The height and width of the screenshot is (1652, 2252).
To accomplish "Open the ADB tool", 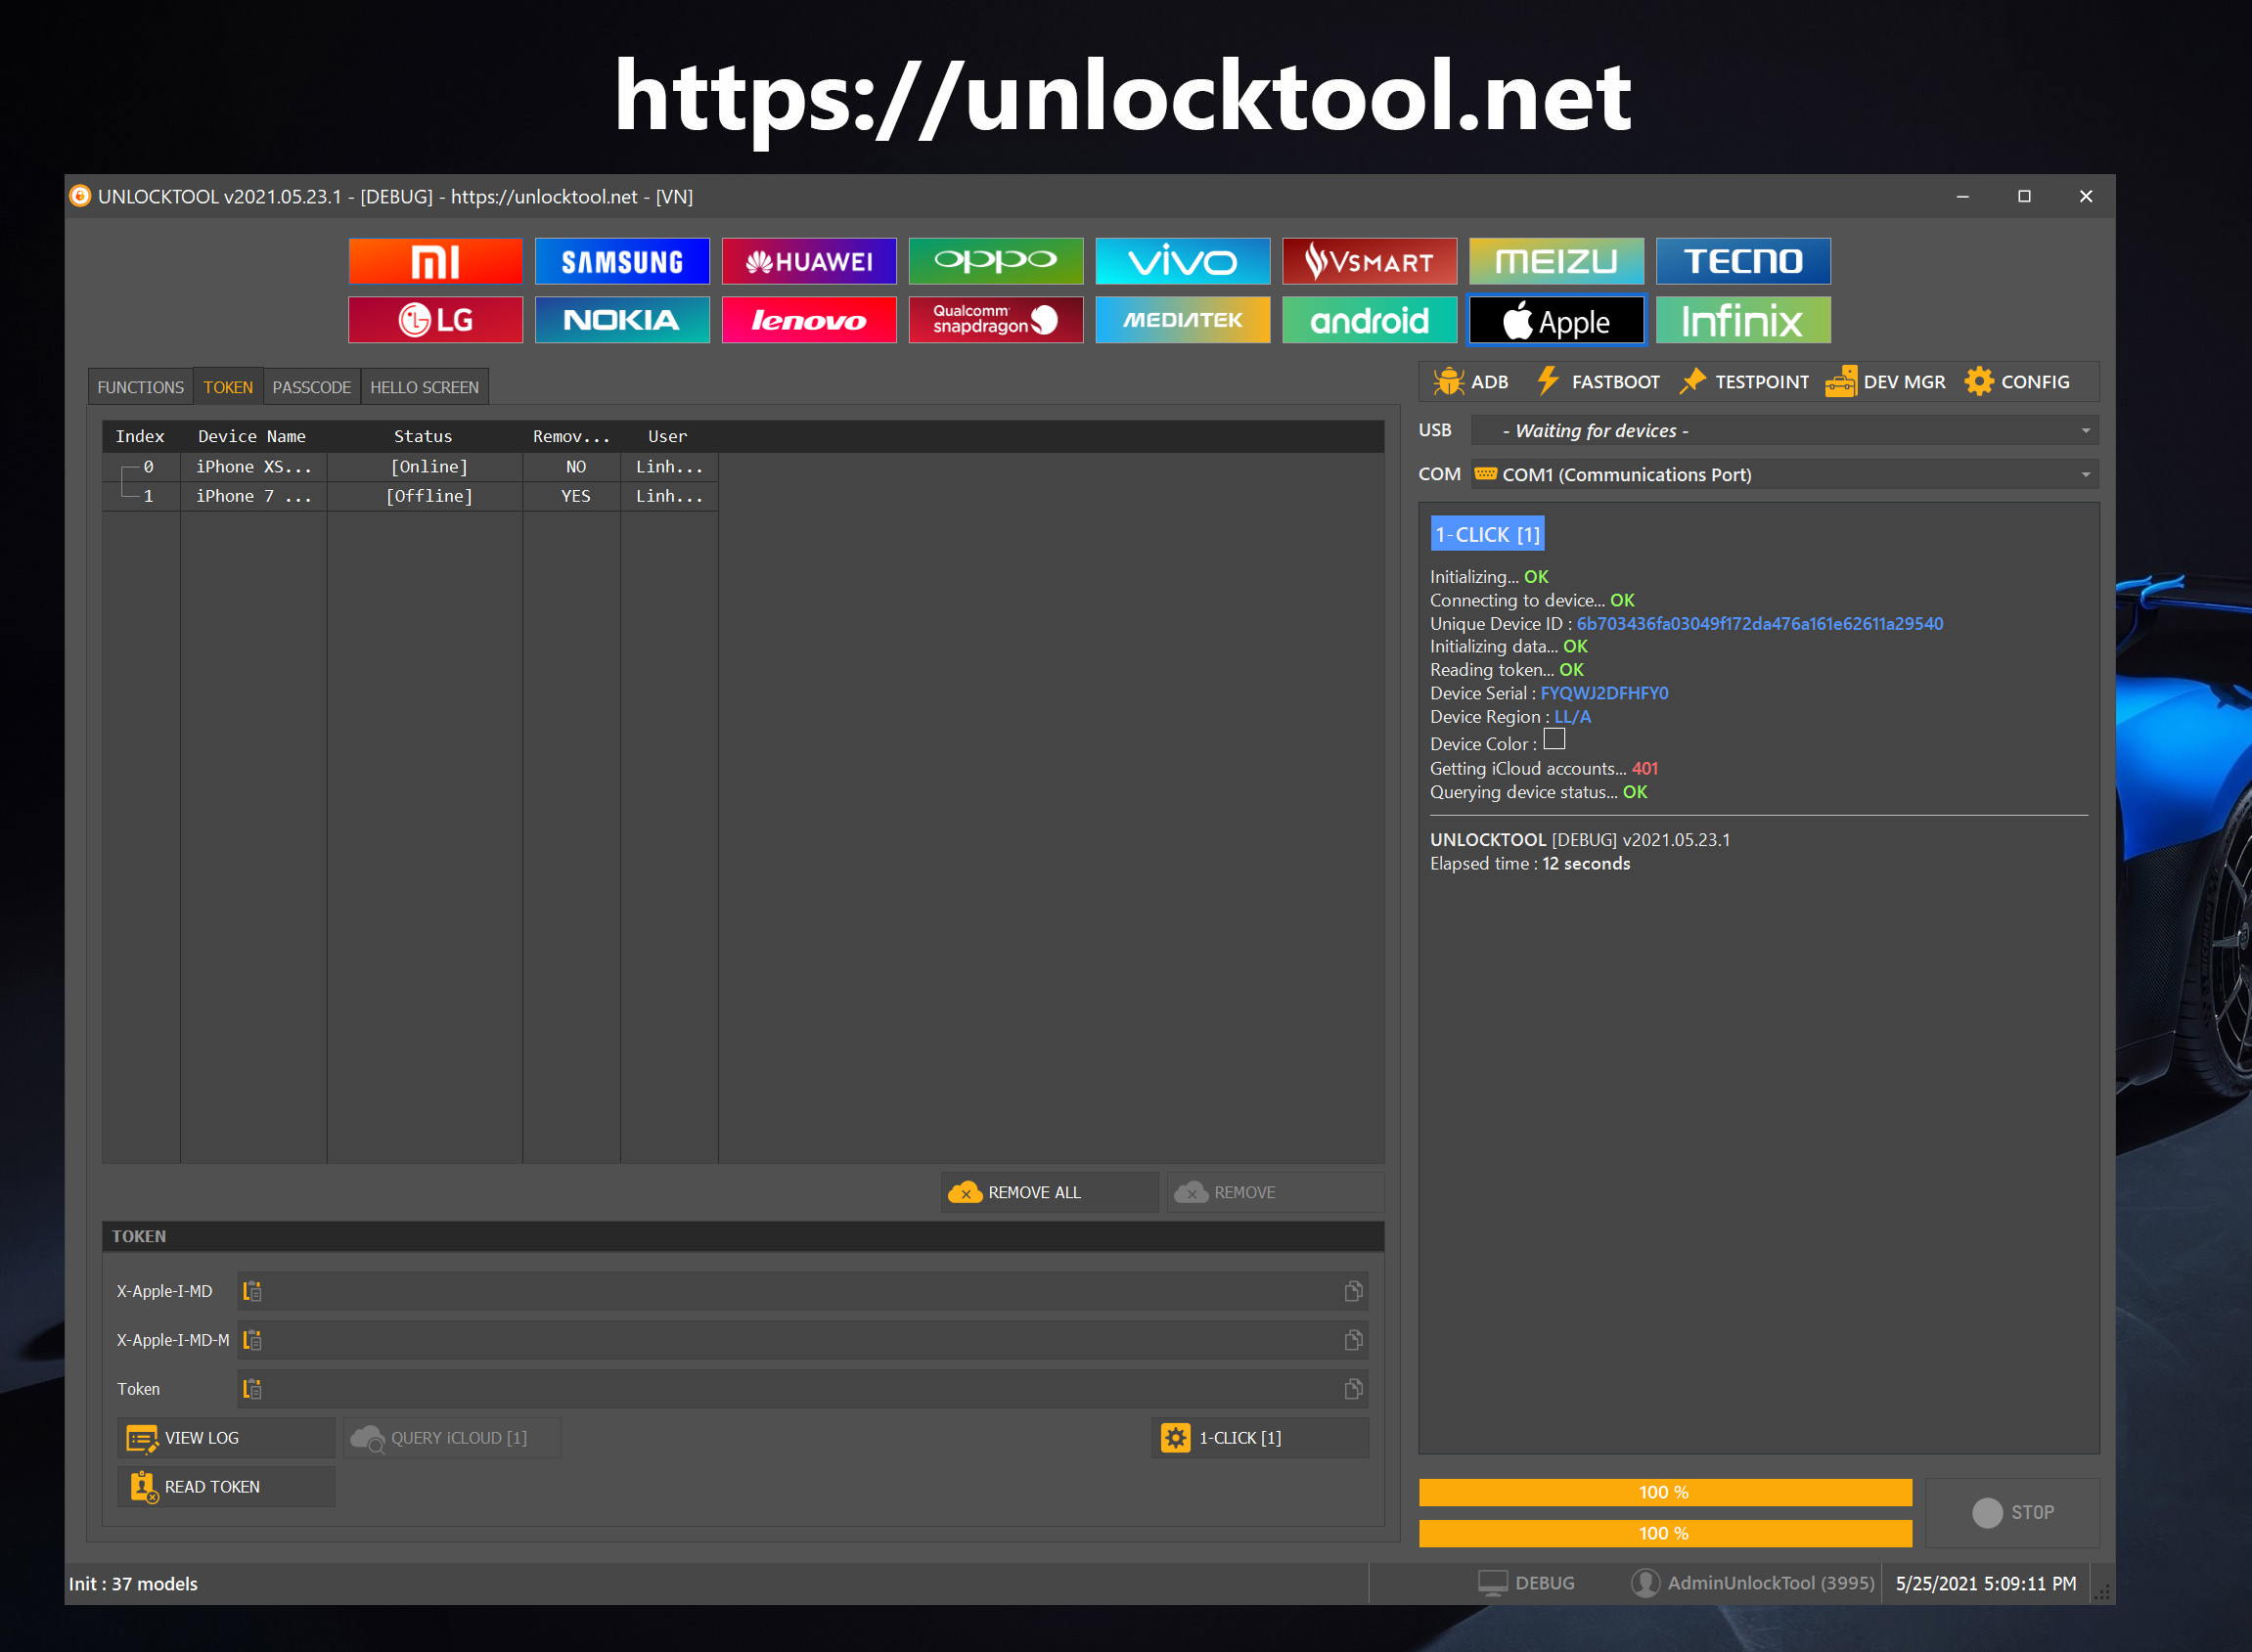I will (x=1470, y=382).
